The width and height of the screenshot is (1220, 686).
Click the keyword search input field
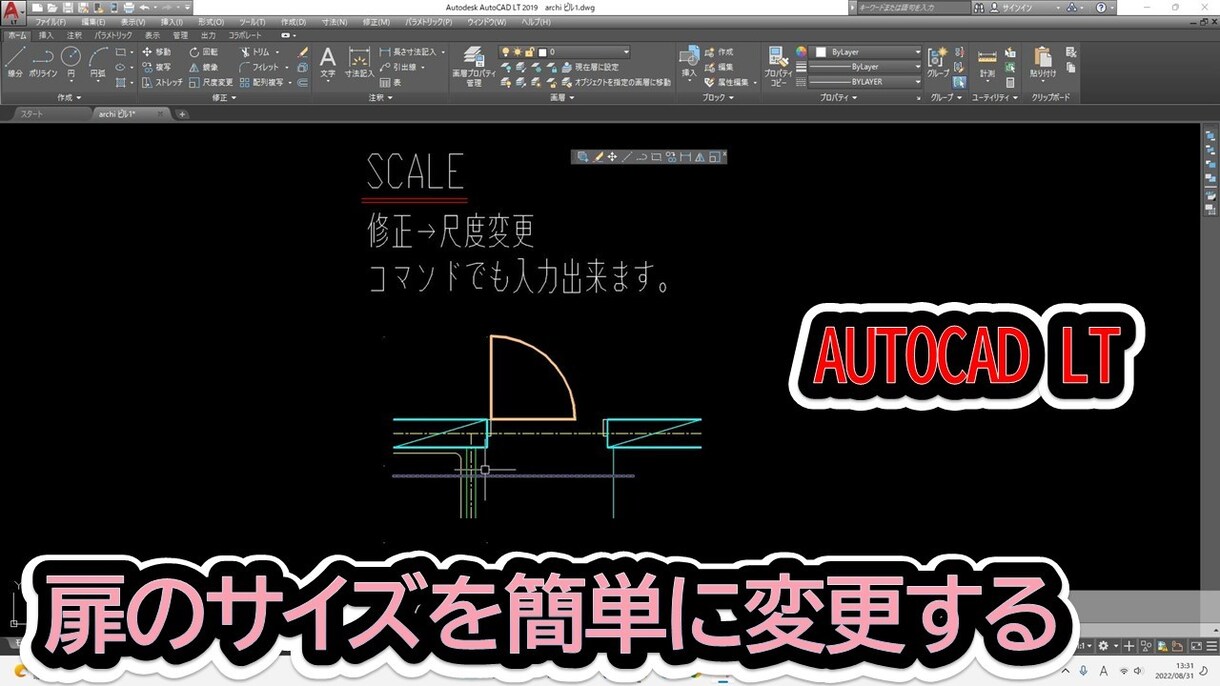(x=912, y=7)
